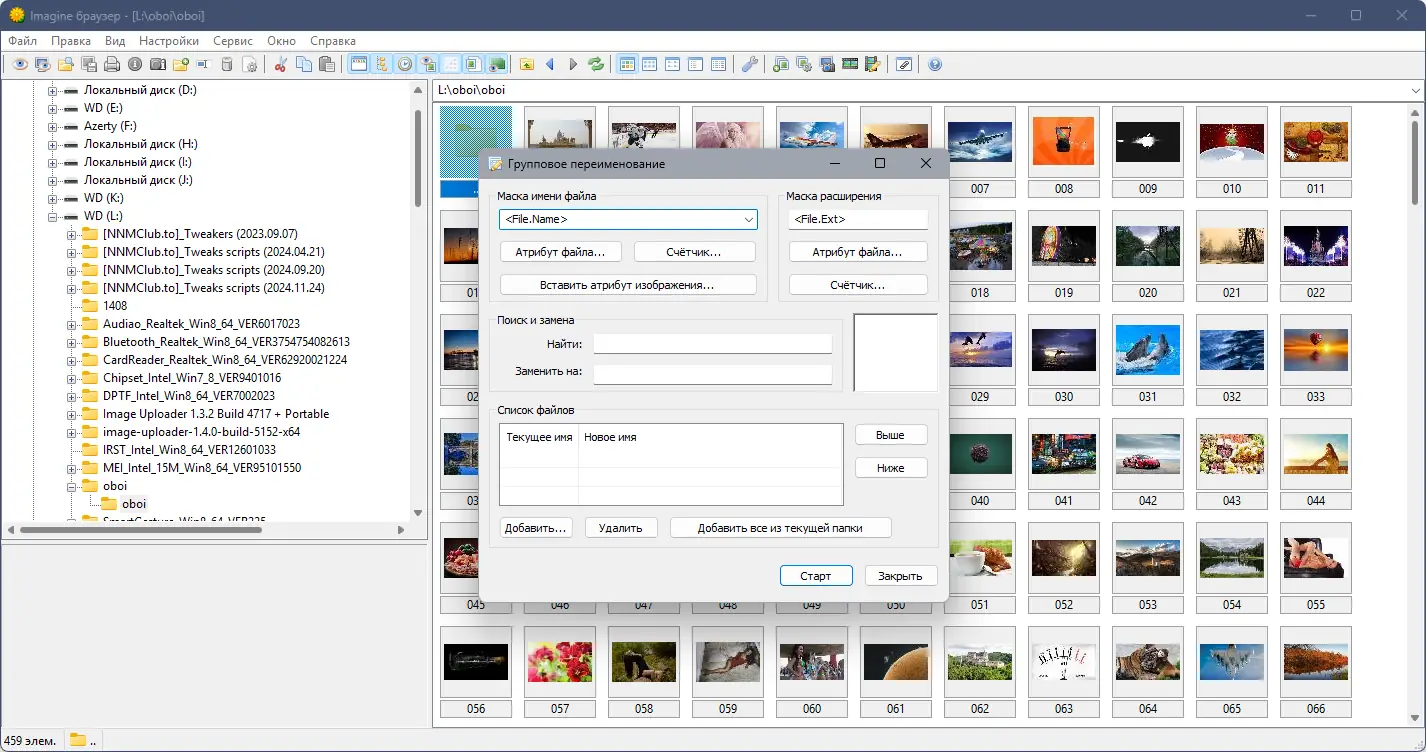Open the Сервис menu
The width and height of the screenshot is (1426, 752).
tap(233, 41)
